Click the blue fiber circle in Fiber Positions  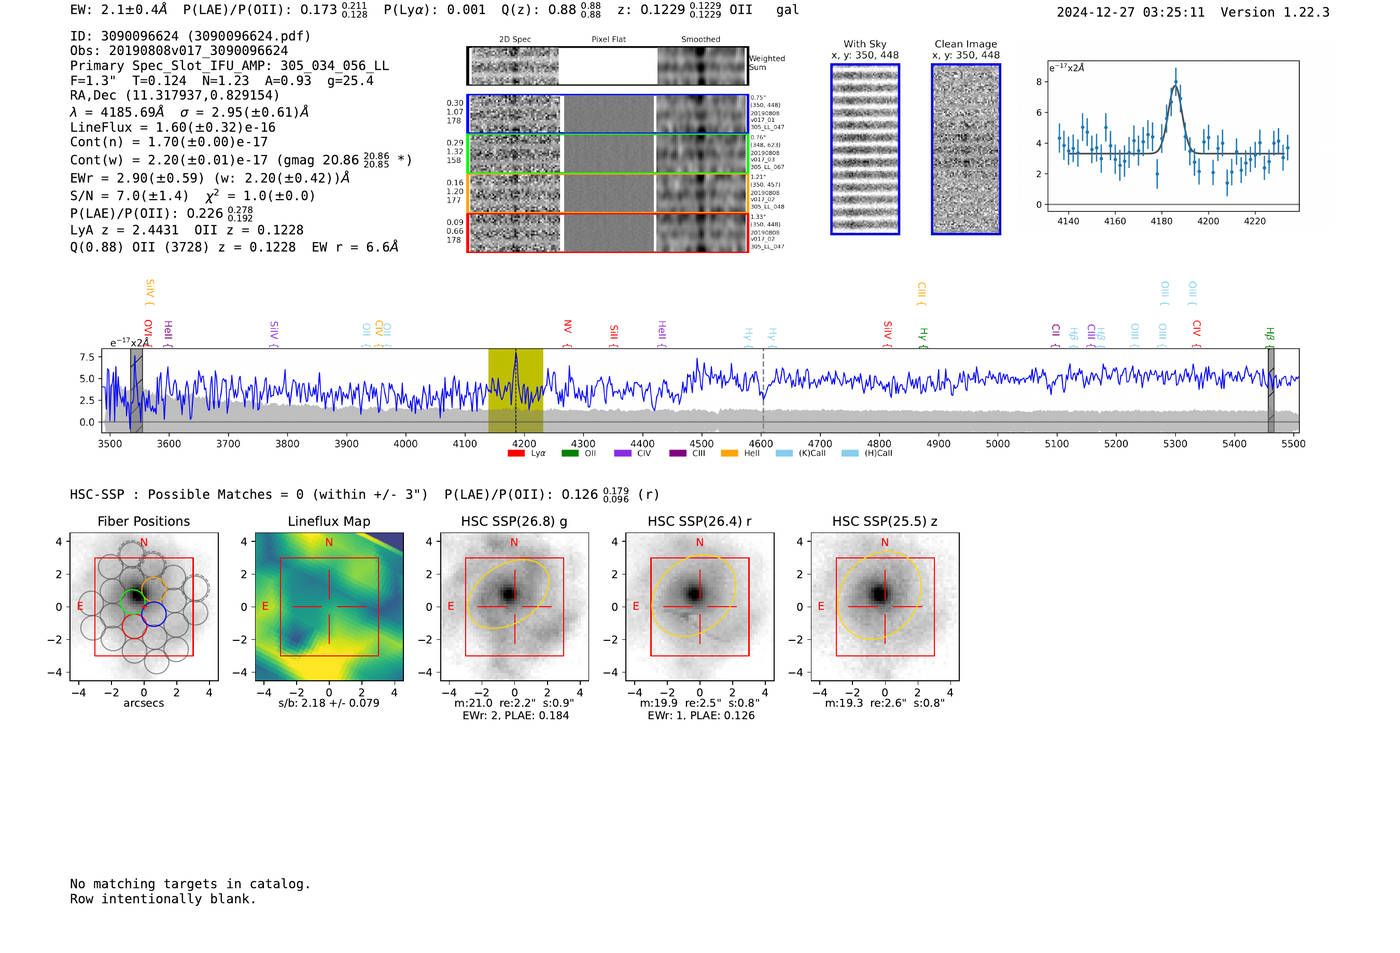point(154,614)
